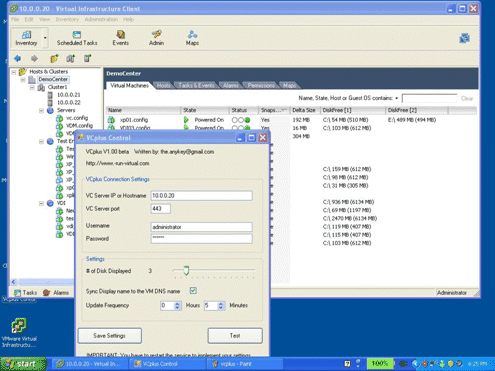This screenshot has width=495, height=371.
Task: Switch to the Maps tab
Action: click(289, 86)
